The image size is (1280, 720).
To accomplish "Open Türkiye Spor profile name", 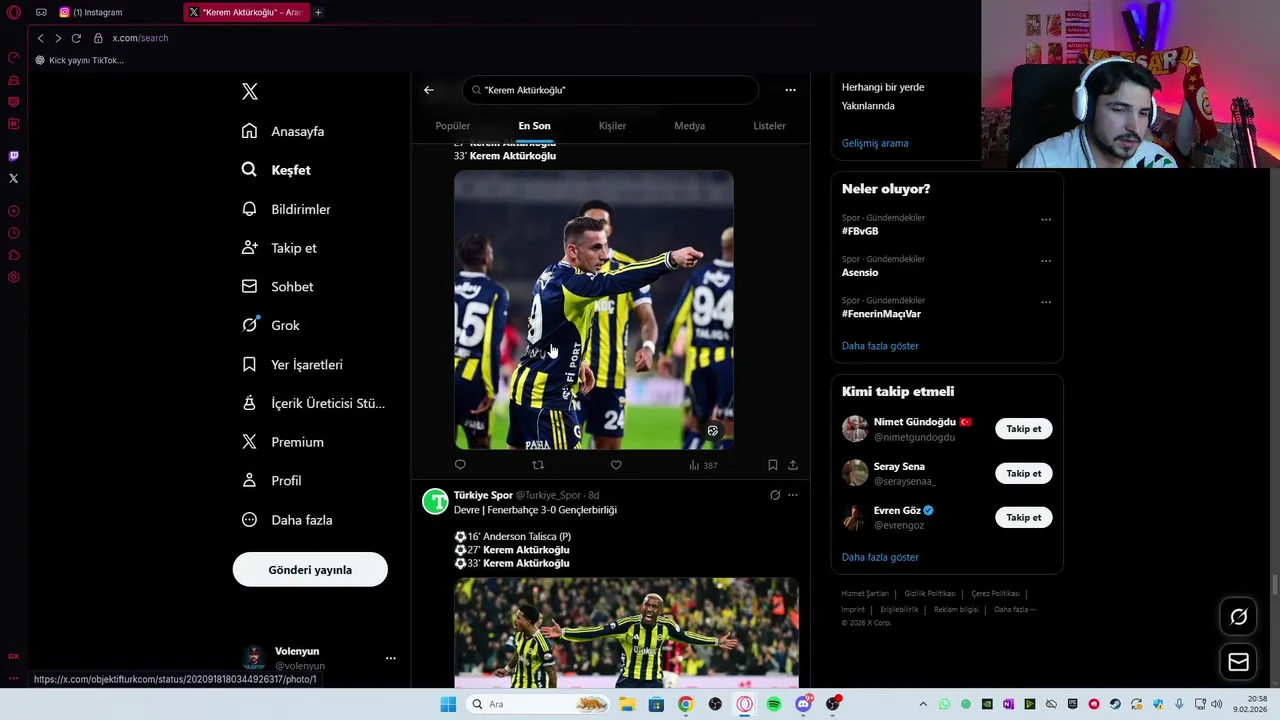I will [483, 495].
